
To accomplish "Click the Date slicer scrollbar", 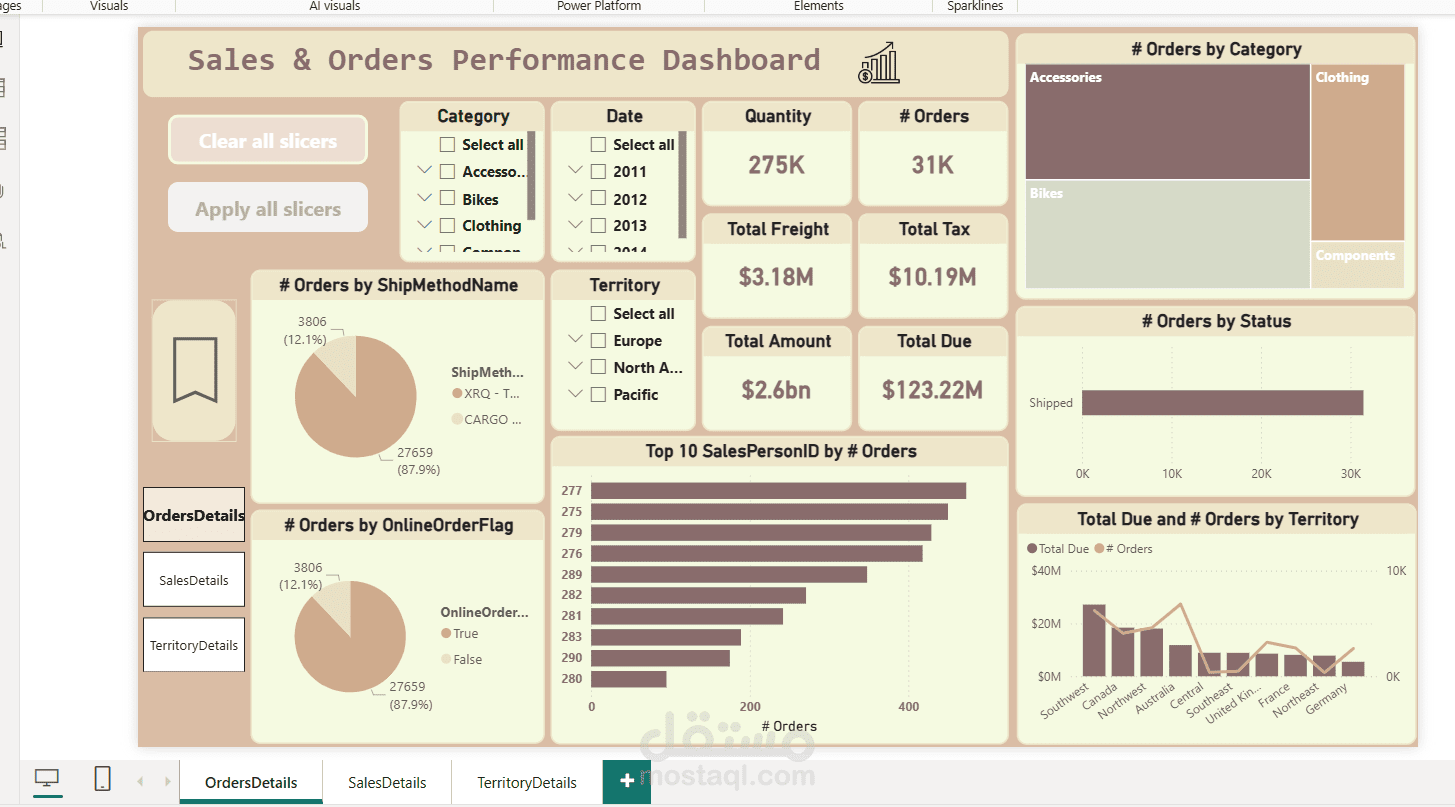I will [683, 184].
